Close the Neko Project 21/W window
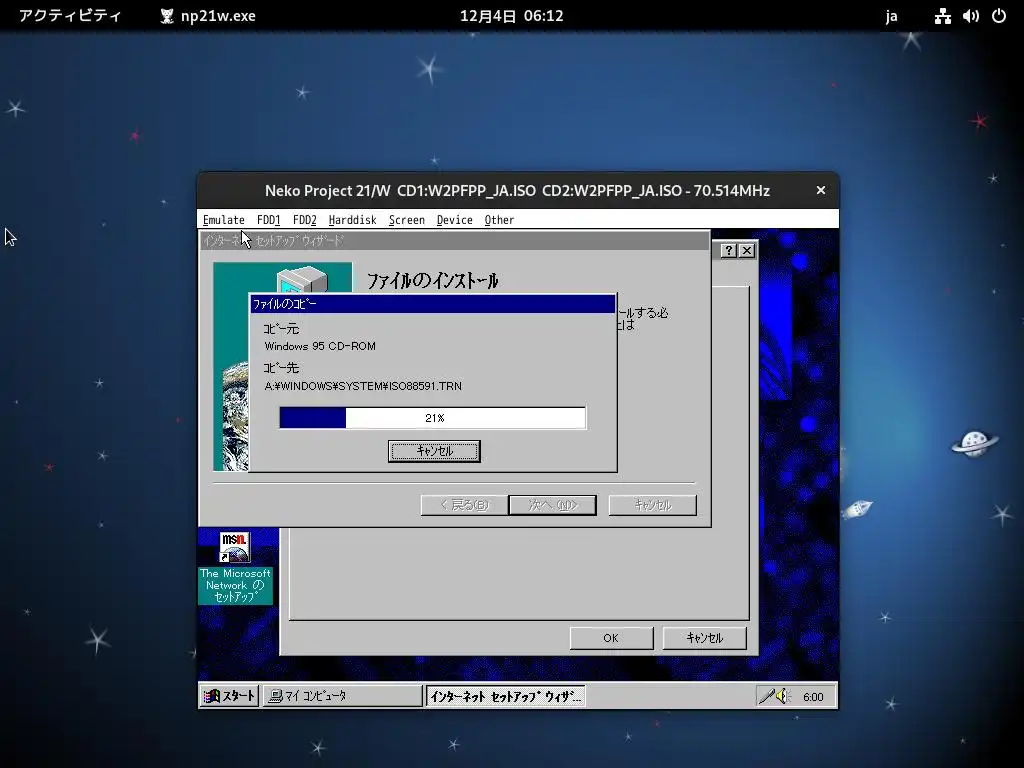1024x768 pixels. [821, 190]
